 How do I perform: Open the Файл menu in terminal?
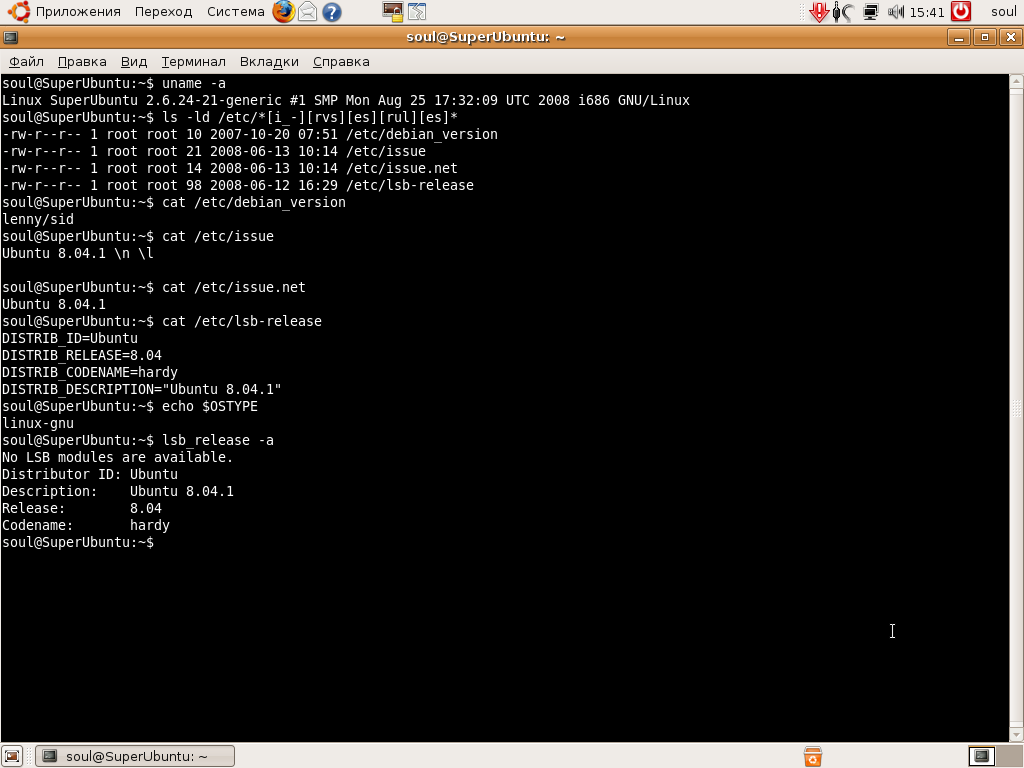click(x=26, y=61)
